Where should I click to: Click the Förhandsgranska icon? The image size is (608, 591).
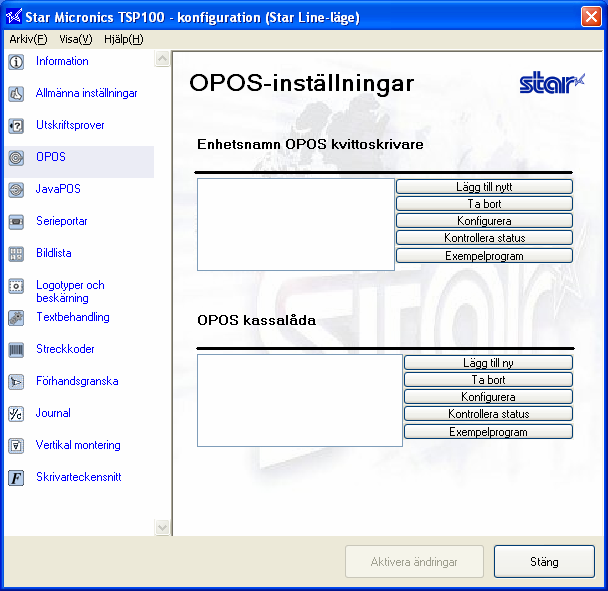click(16, 382)
